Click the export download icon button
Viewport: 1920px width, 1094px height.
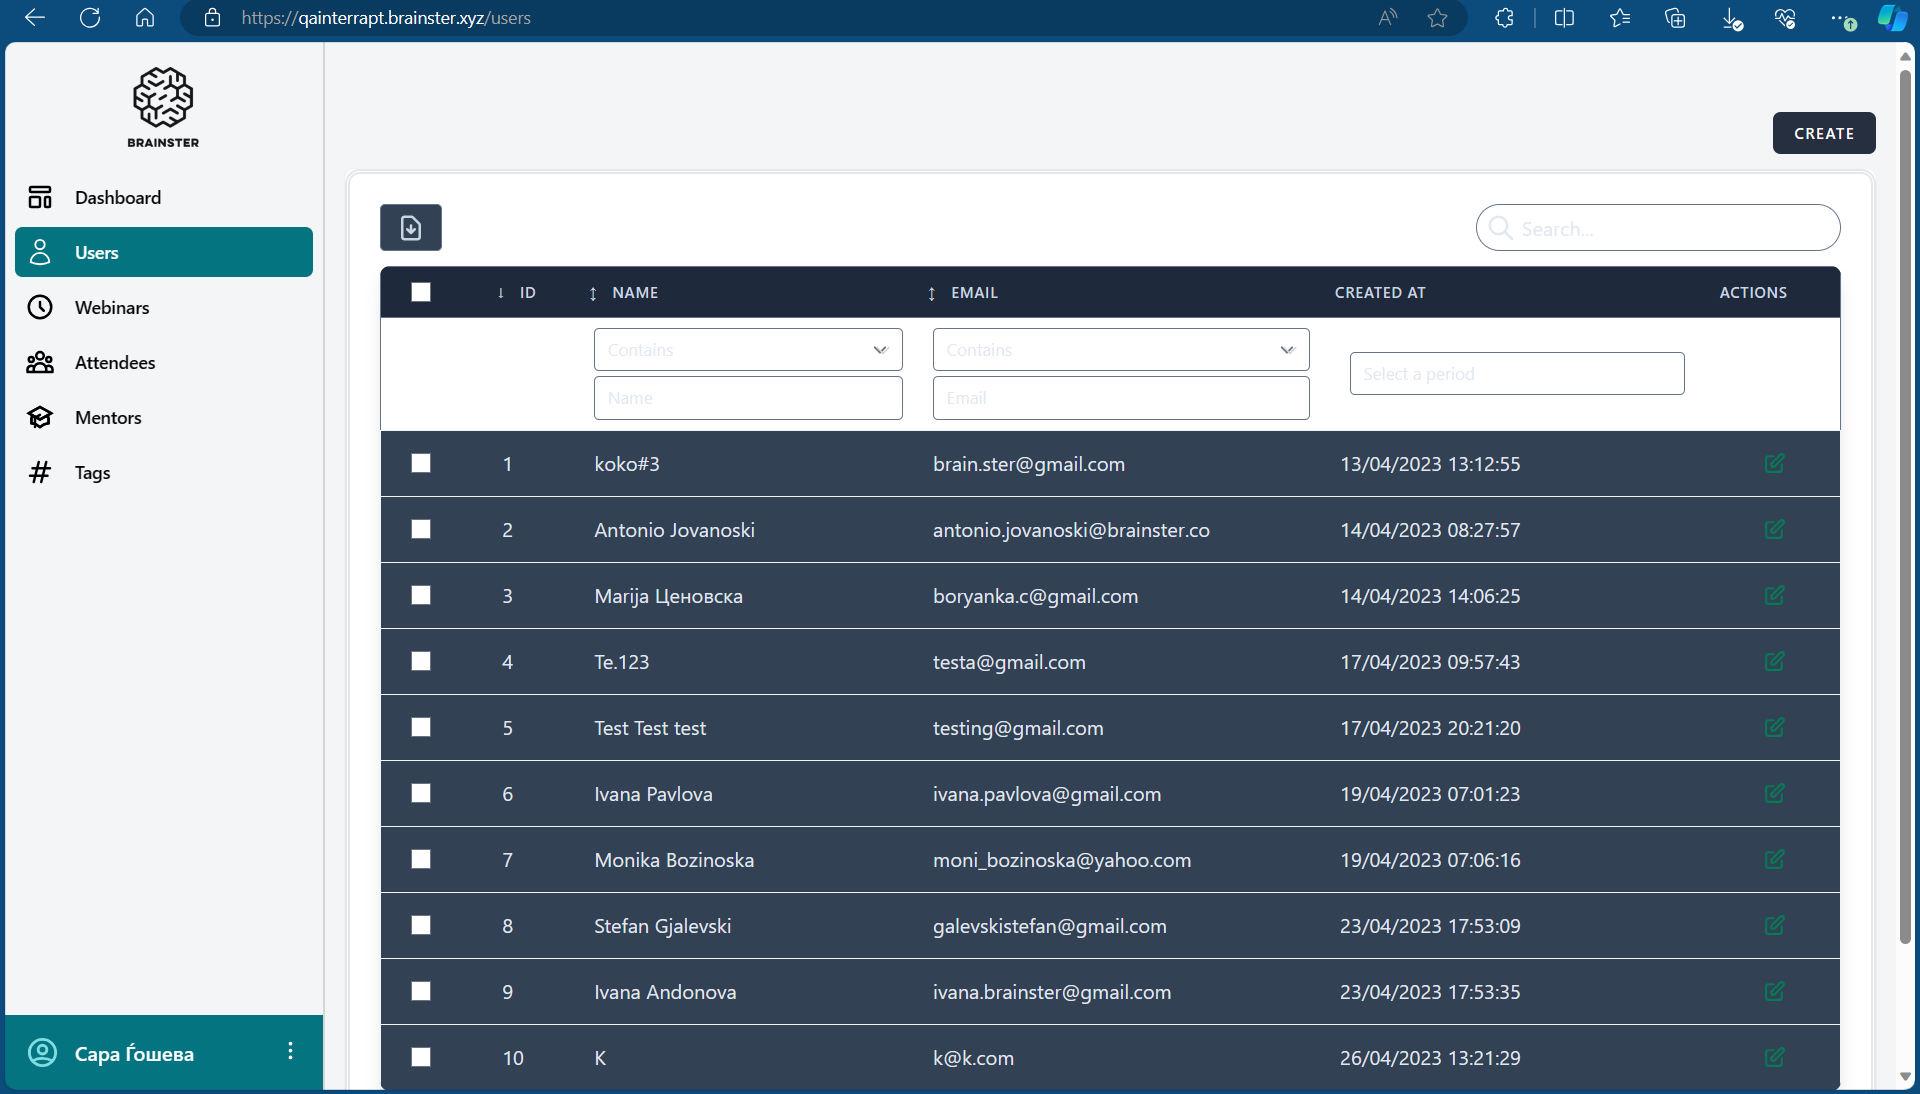pyautogui.click(x=410, y=228)
